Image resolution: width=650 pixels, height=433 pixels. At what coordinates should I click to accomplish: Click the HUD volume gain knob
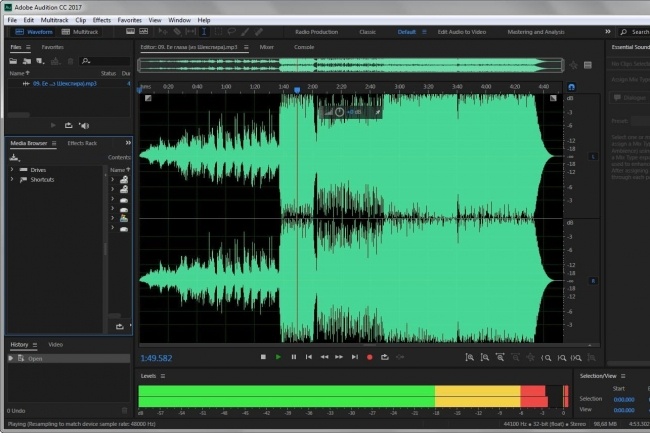[x=339, y=112]
